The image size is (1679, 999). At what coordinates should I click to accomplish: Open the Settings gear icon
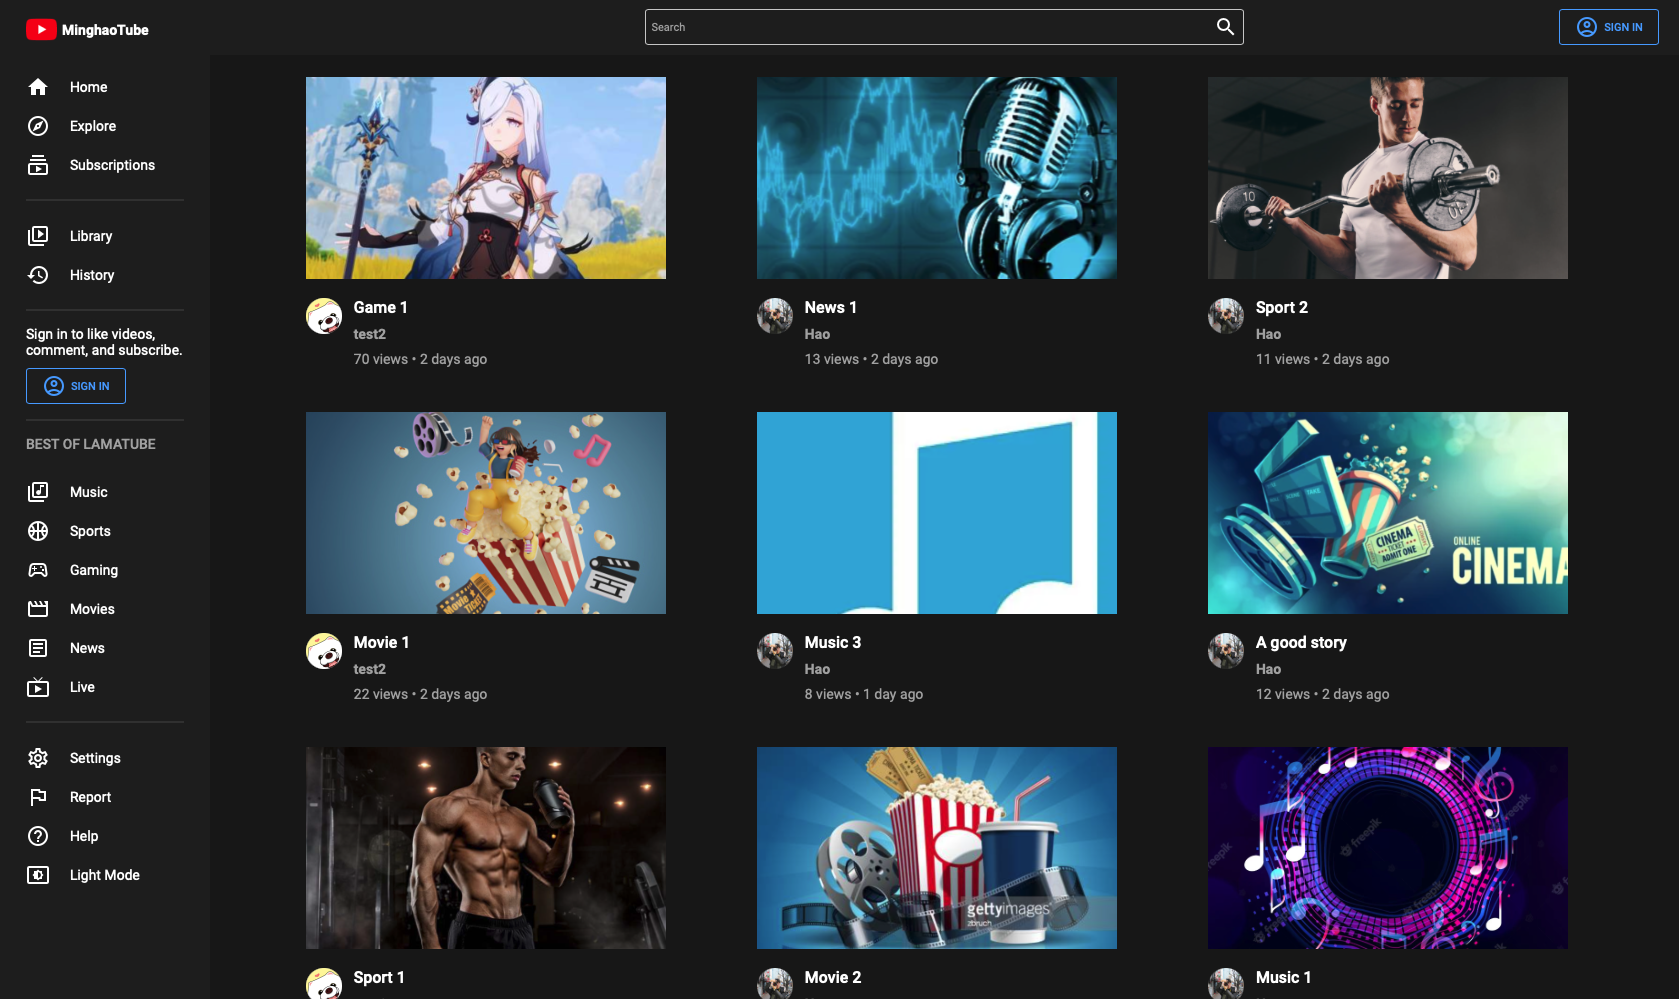pyautogui.click(x=38, y=758)
